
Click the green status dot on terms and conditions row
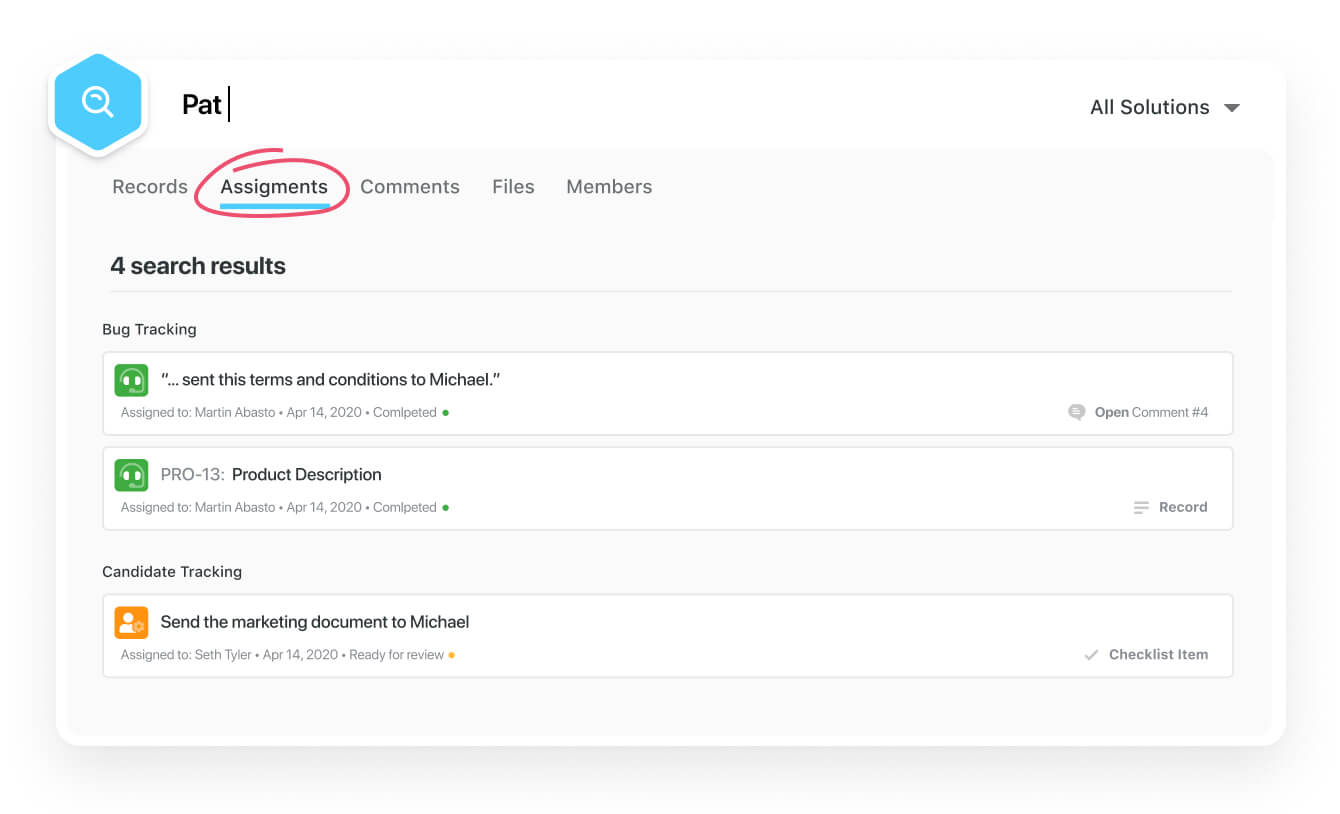(x=445, y=412)
